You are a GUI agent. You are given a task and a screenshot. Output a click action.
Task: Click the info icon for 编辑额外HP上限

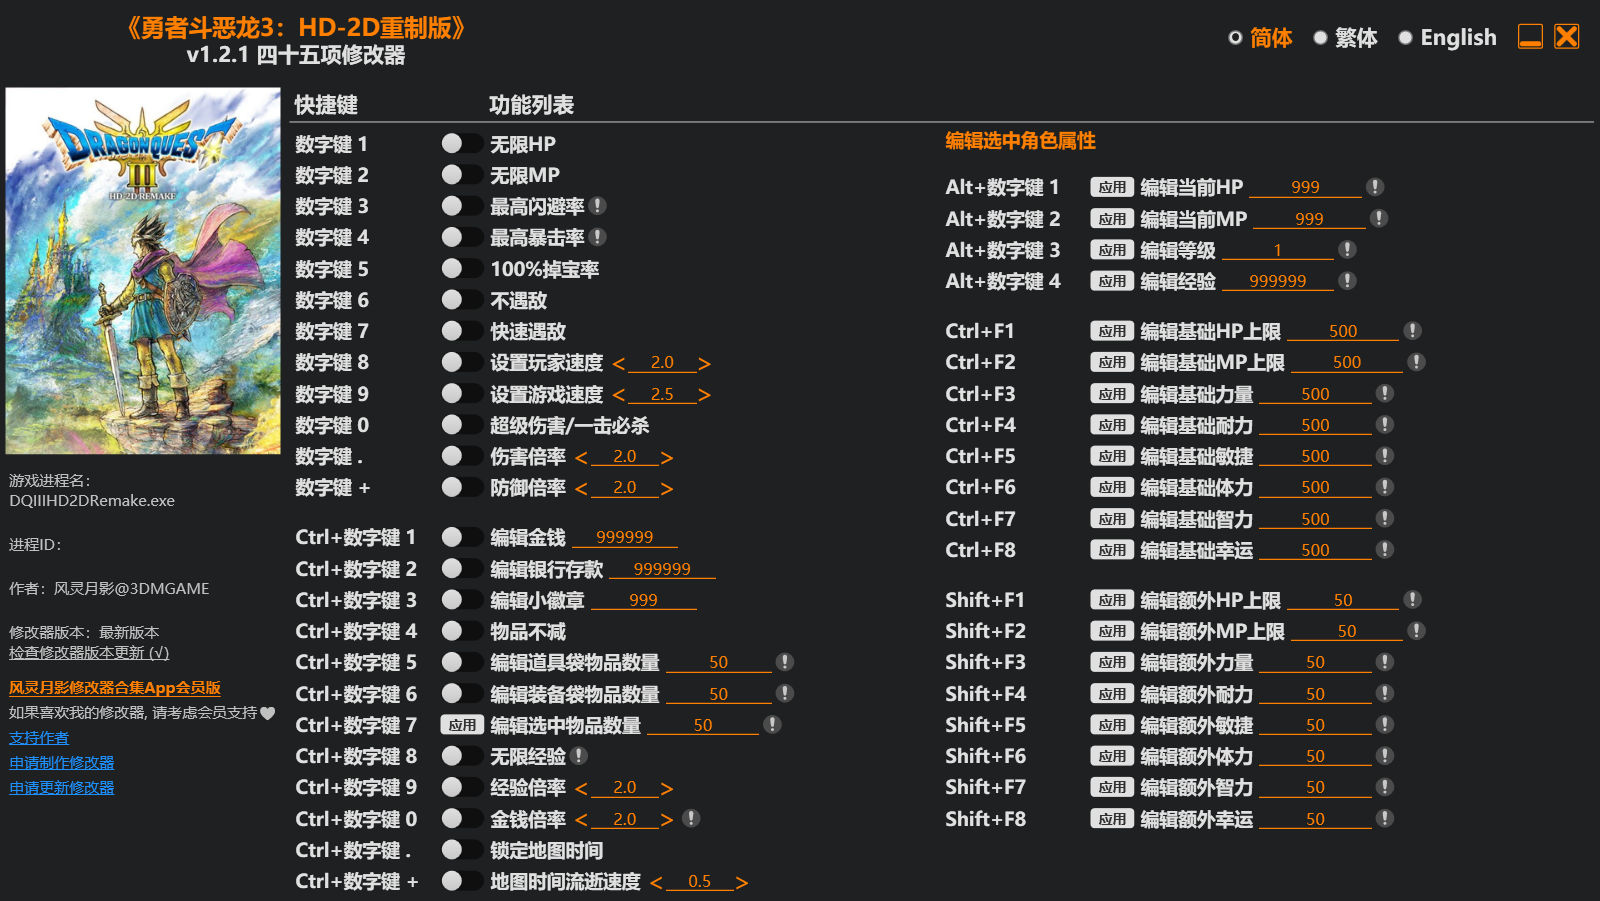(1412, 599)
